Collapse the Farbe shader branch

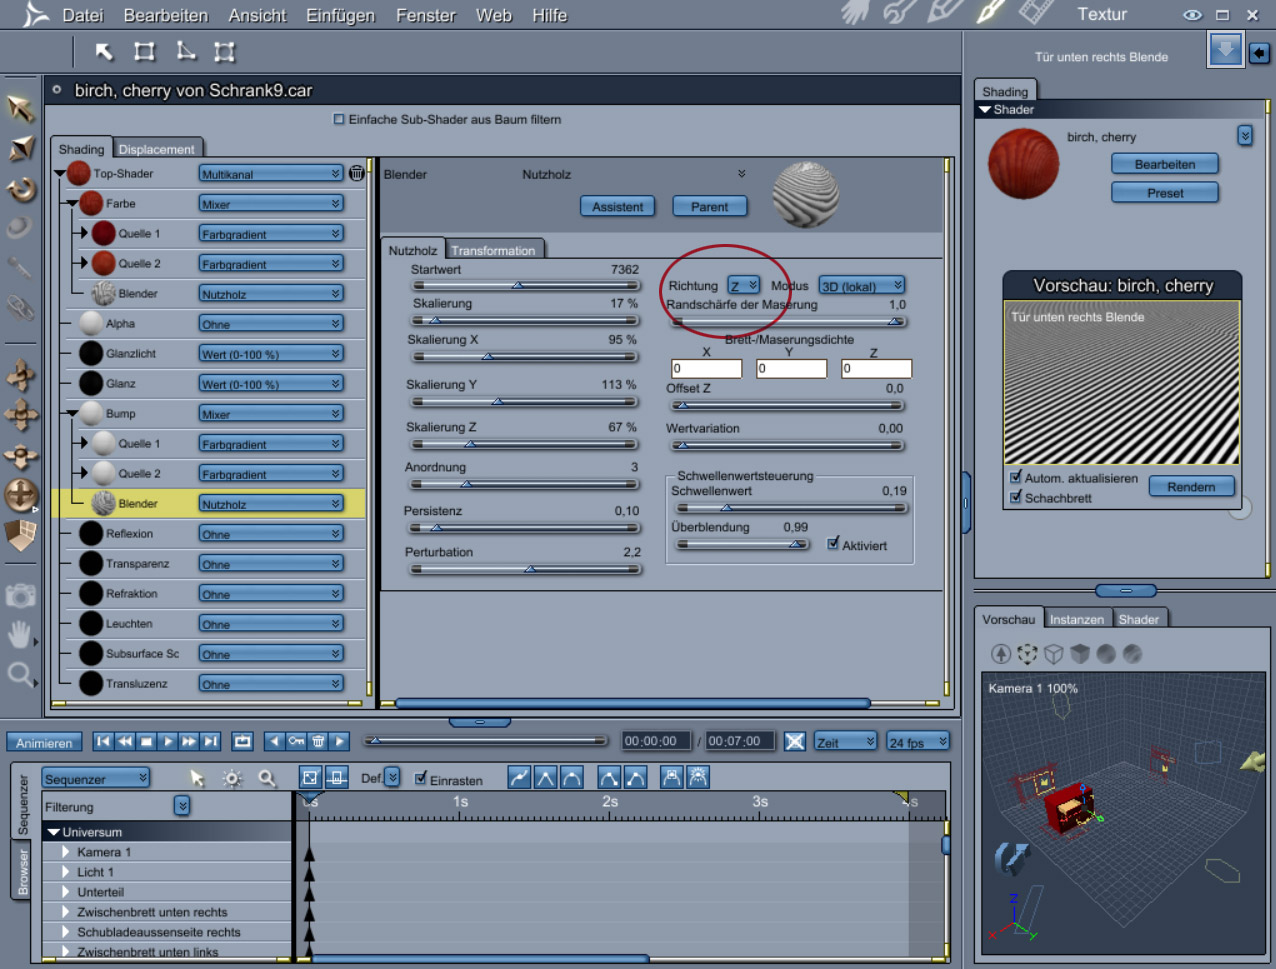pyautogui.click(x=72, y=203)
